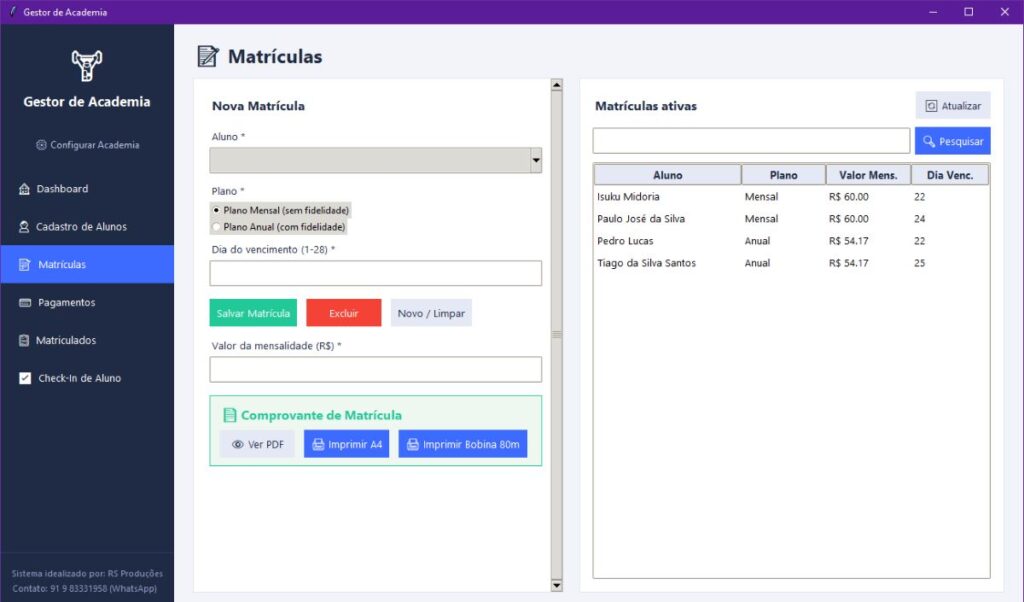
Task: Go to Cadastro de Alunos
Action: tap(87, 227)
